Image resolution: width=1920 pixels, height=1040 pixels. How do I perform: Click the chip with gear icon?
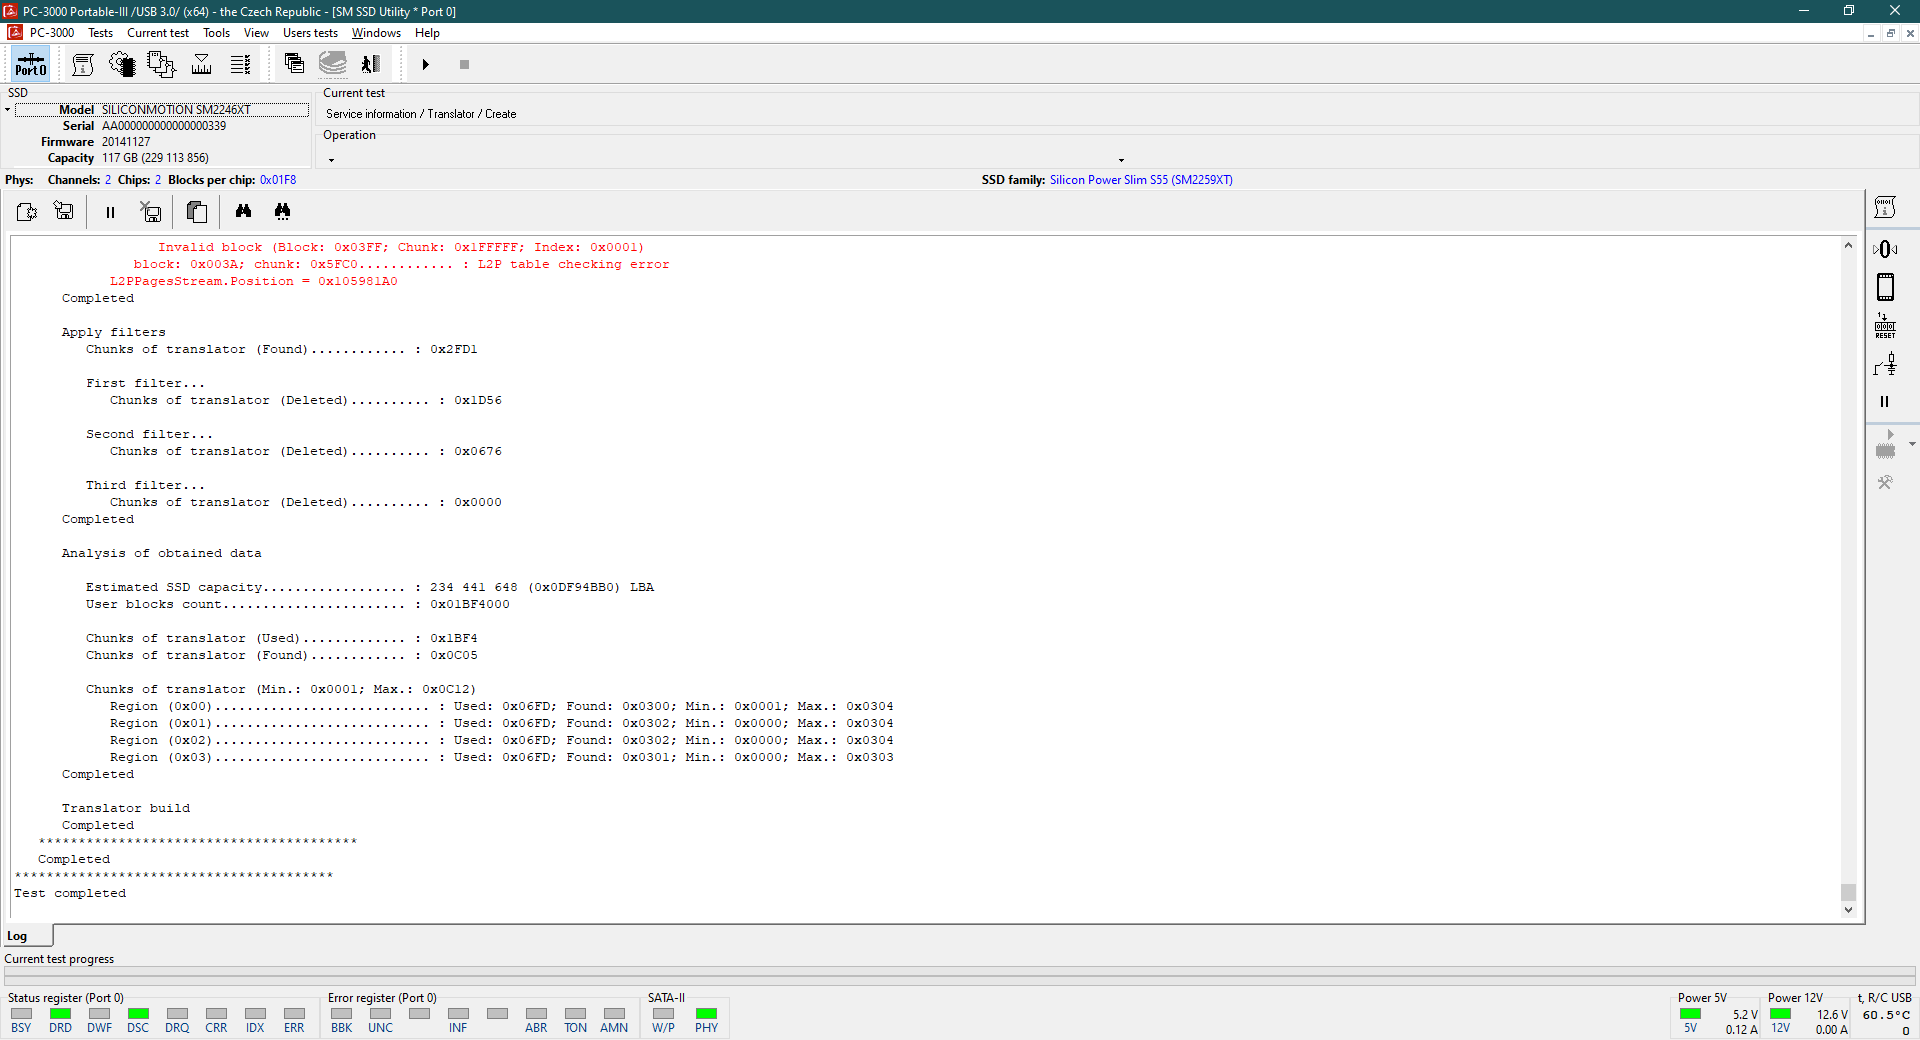(x=122, y=65)
